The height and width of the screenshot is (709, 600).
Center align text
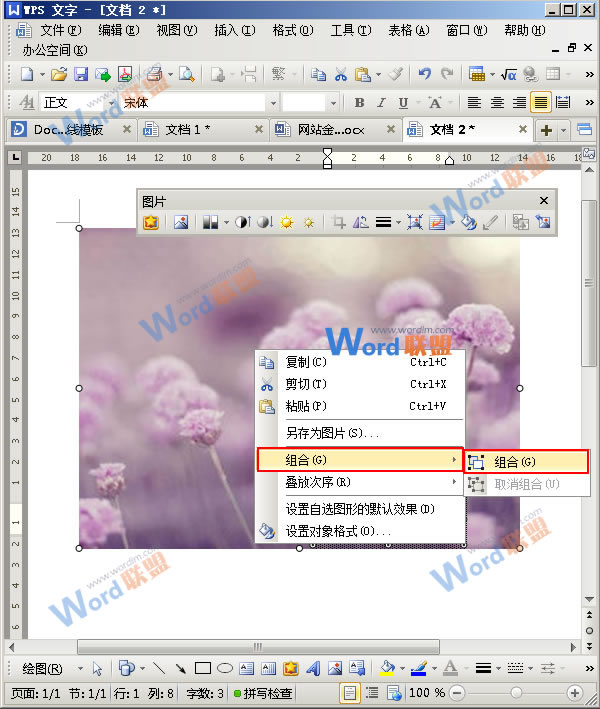[497, 103]
